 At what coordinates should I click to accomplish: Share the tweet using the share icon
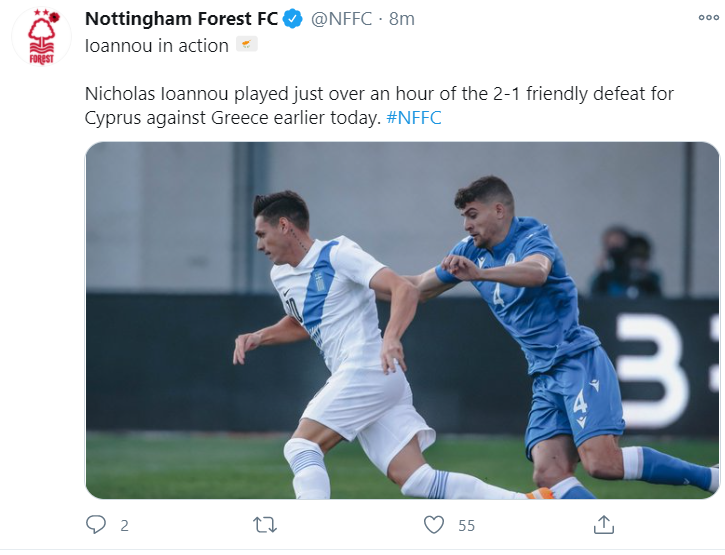(x=603, y=525)
